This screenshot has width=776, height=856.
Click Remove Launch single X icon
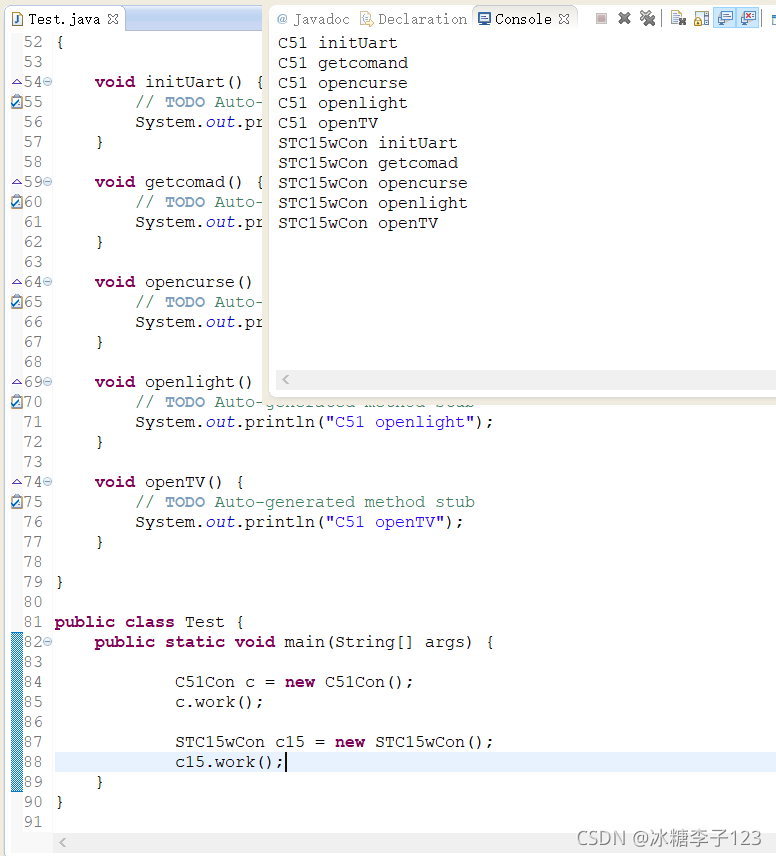click(624, 19)
